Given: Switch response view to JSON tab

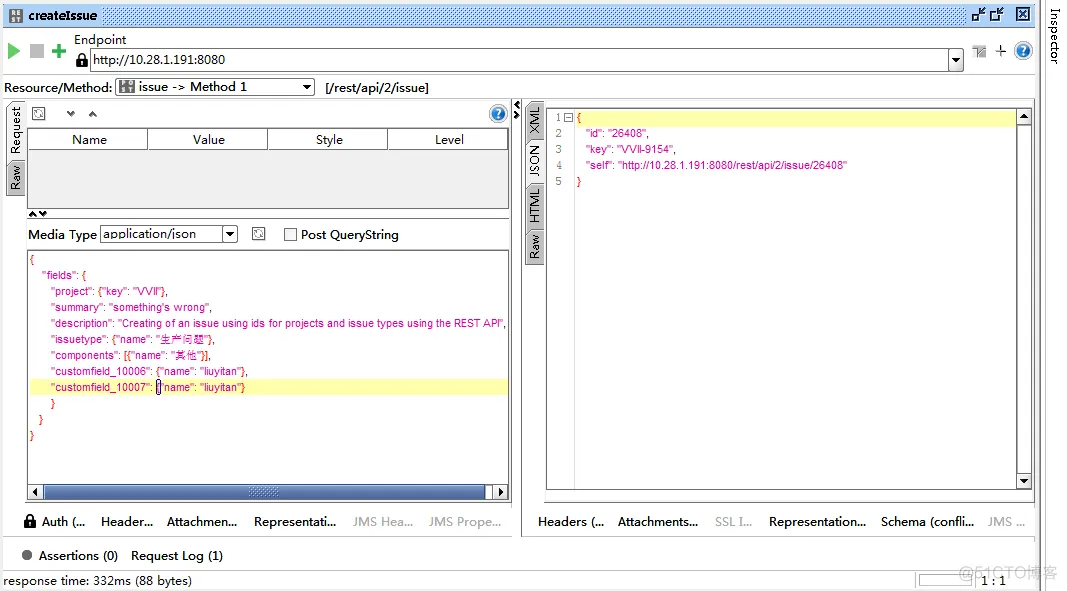Looking at the screenshot, I should 535,161.
